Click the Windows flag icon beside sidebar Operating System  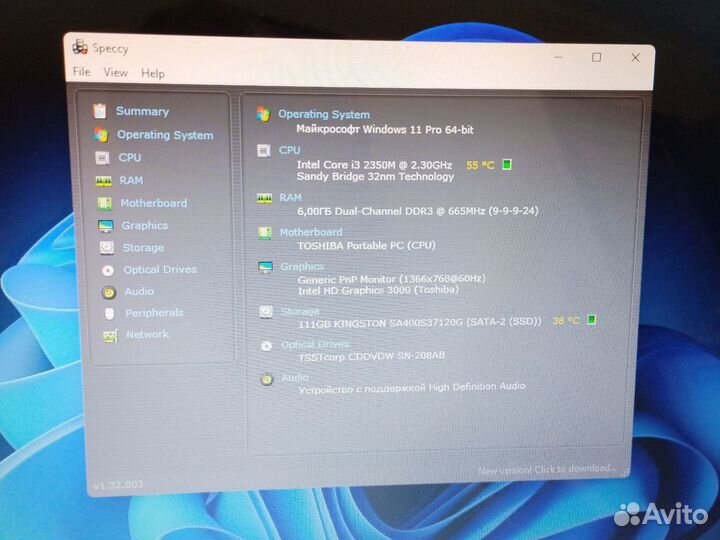(x=101, y=135)
